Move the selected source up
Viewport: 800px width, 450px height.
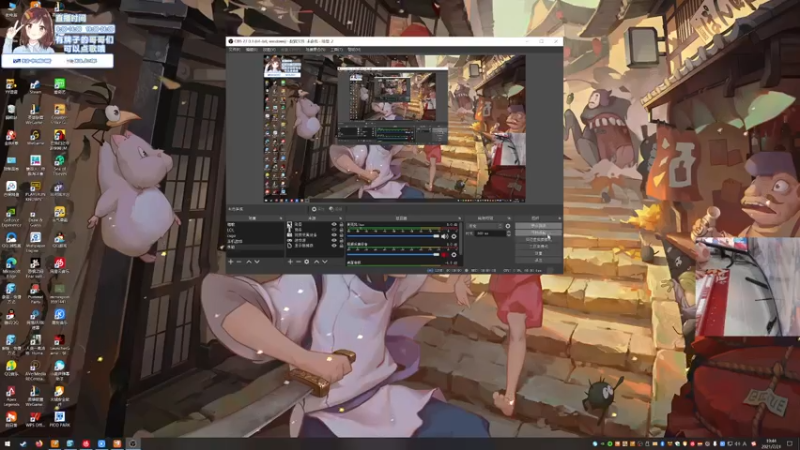(316, 262)
